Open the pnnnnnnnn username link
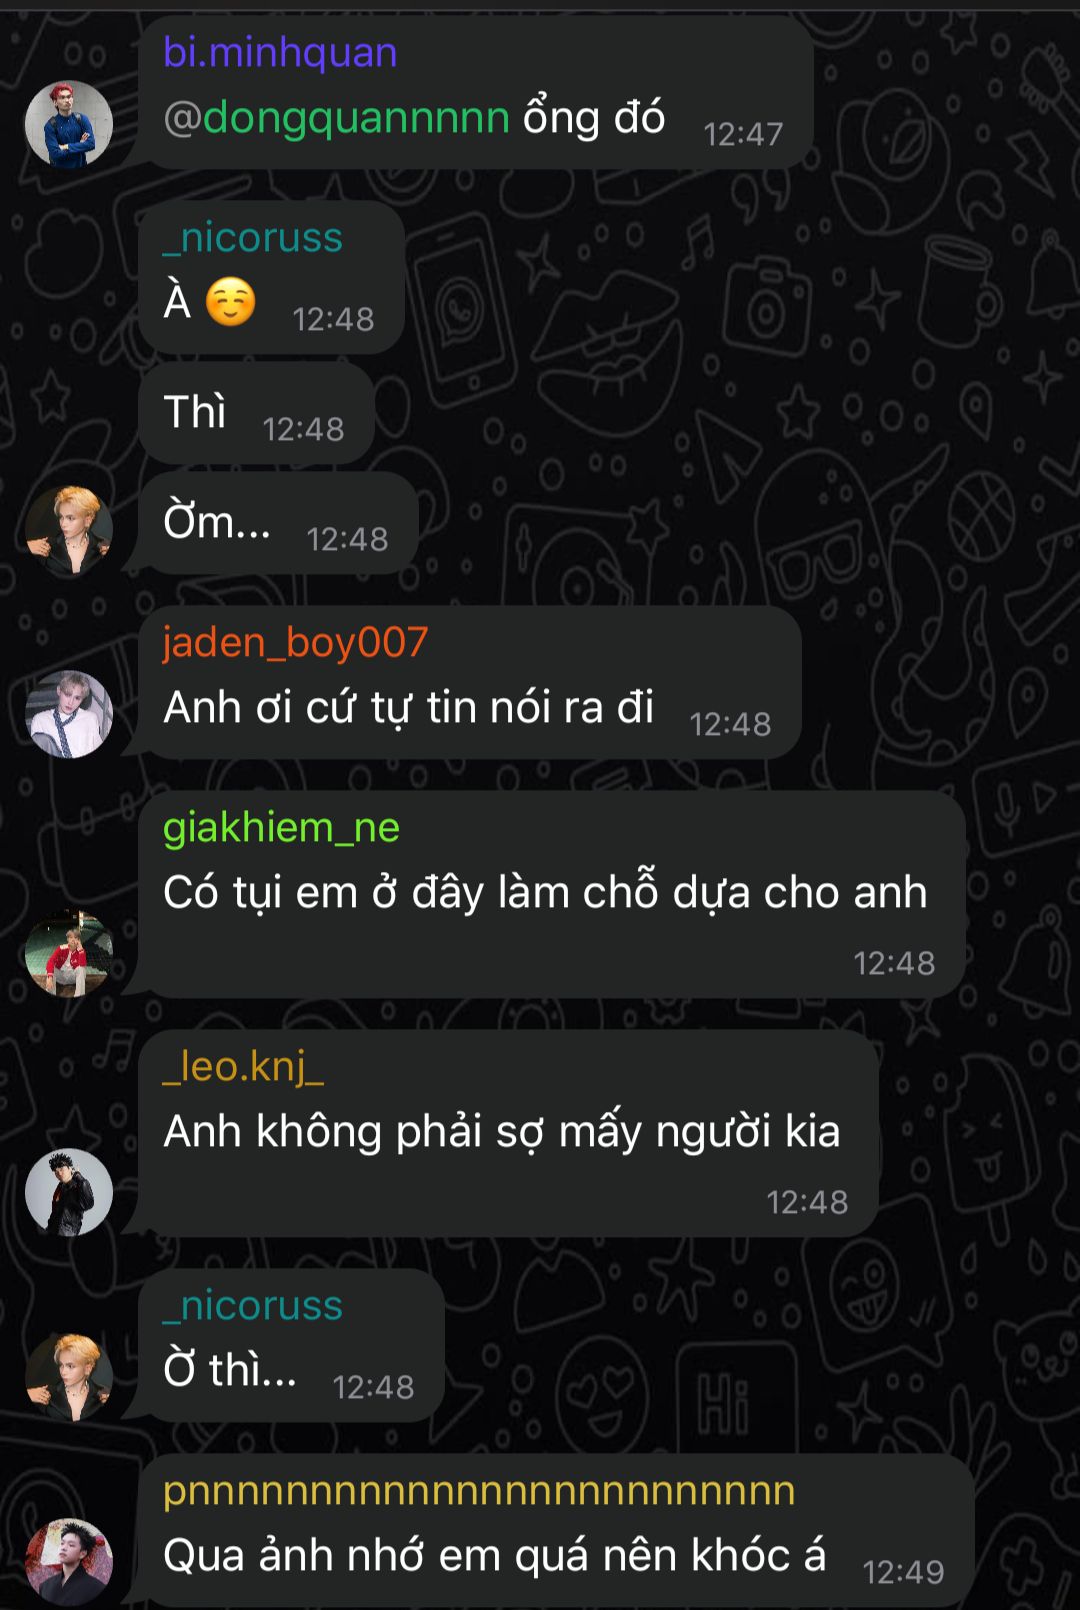This screenshot has height=1610, width=1080. click(x=479, y=1491)
